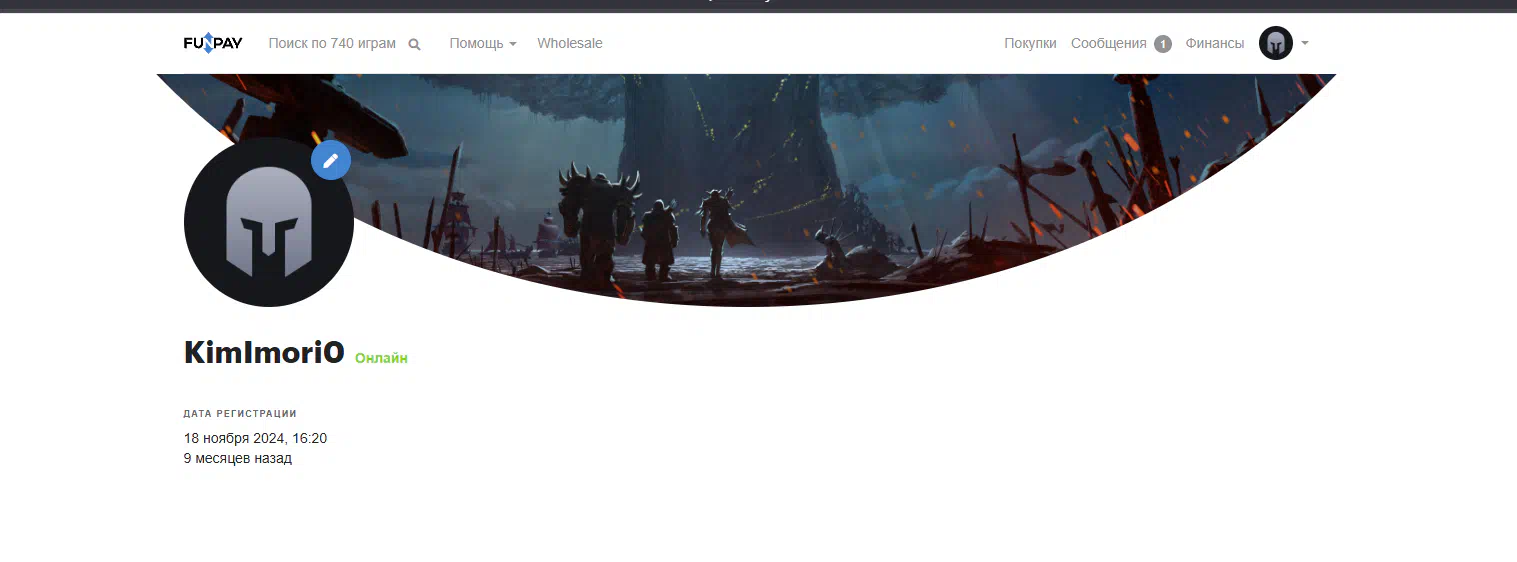Click the caret arrow beside Помощь
This screenshot has height=562, width=1517.
pos(513,44)
